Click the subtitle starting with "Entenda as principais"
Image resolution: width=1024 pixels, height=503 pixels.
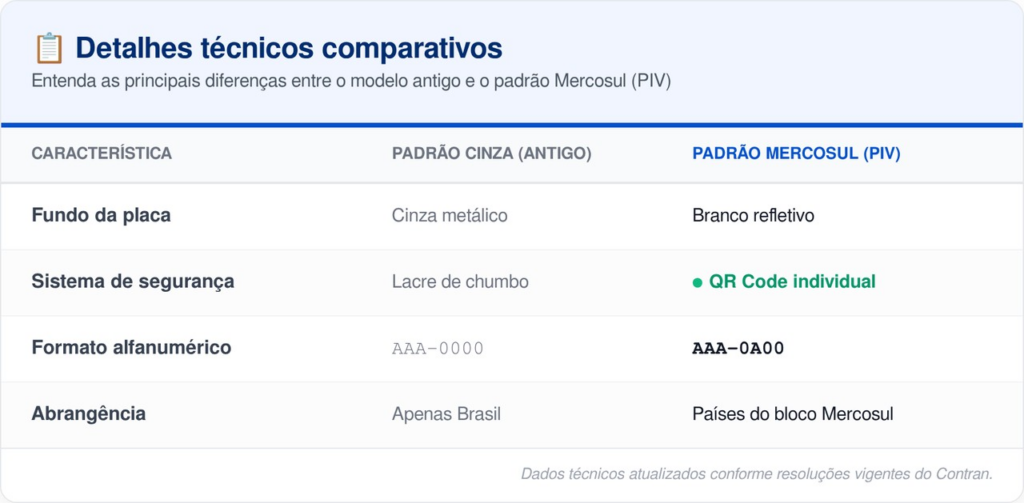[x=351, y=81]
